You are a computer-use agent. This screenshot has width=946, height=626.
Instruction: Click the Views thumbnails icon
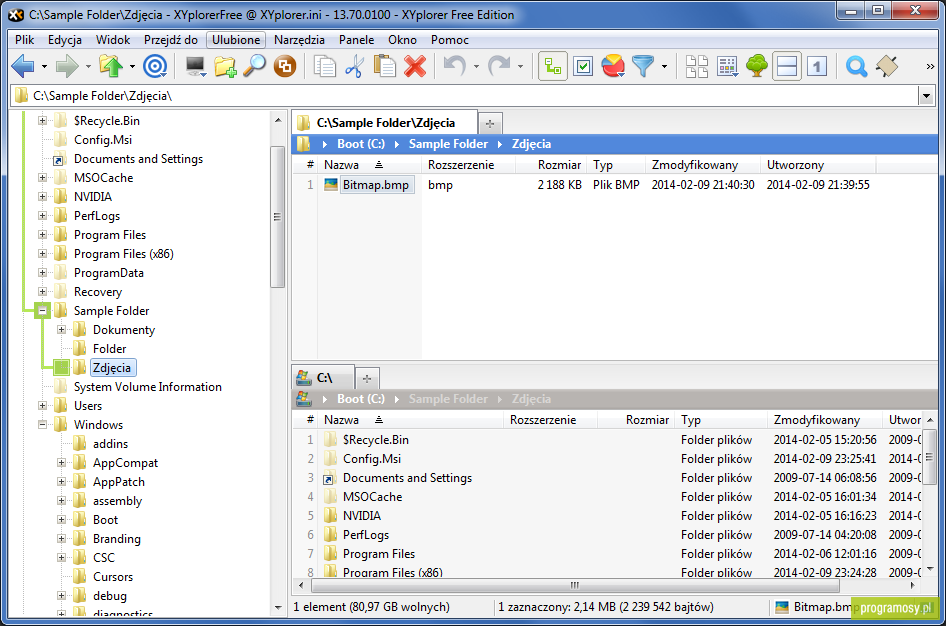pos(697,66)
